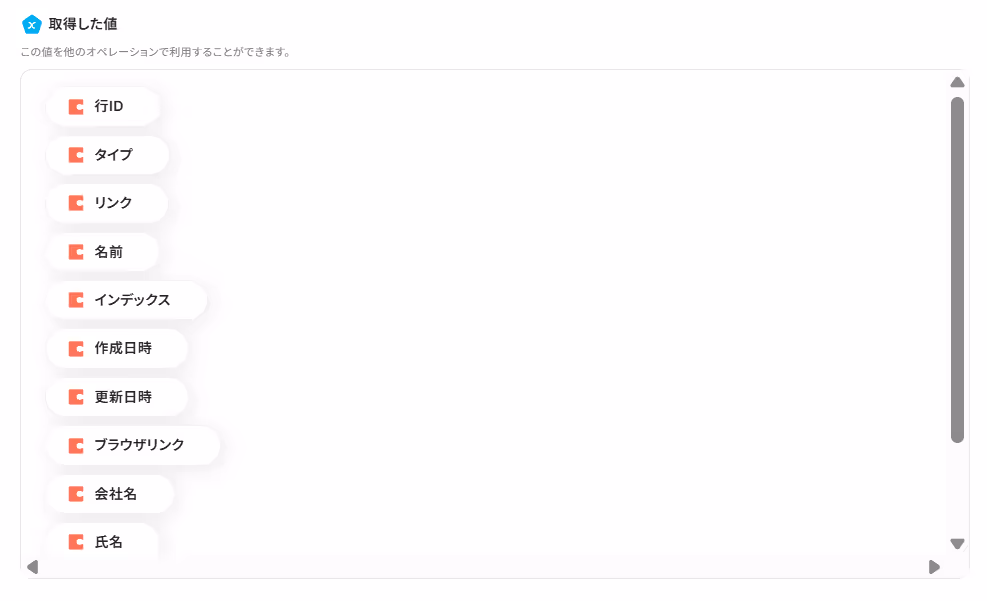Click the Coda icon beside タイプ
This screenshot has height=601, width=987.
click(76, 155)
